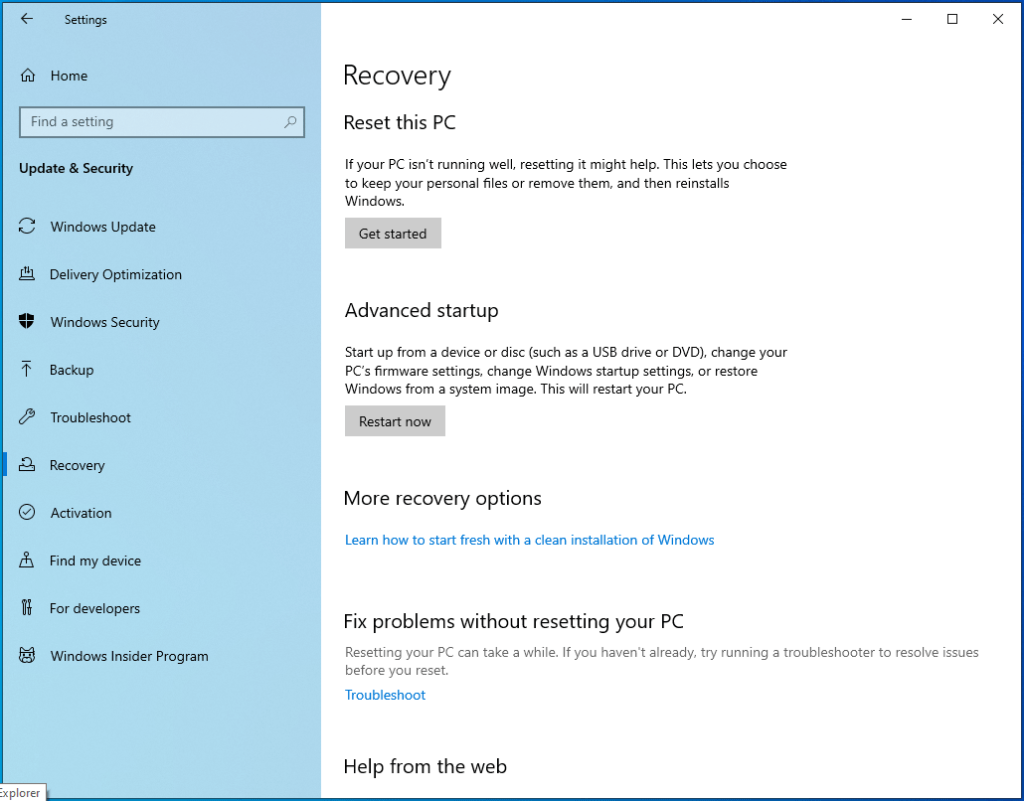The image size is (1024, 801).
Task: Go to Find my device
Action: click(x=97, y=561)
